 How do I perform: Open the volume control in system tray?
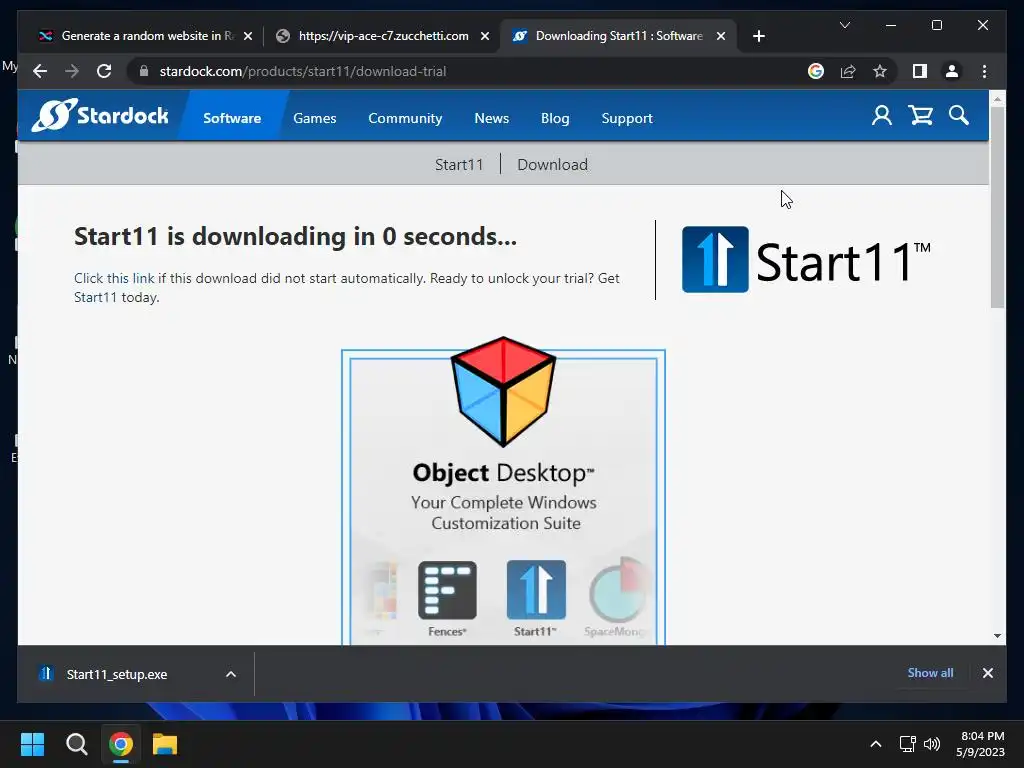point(933,744)
